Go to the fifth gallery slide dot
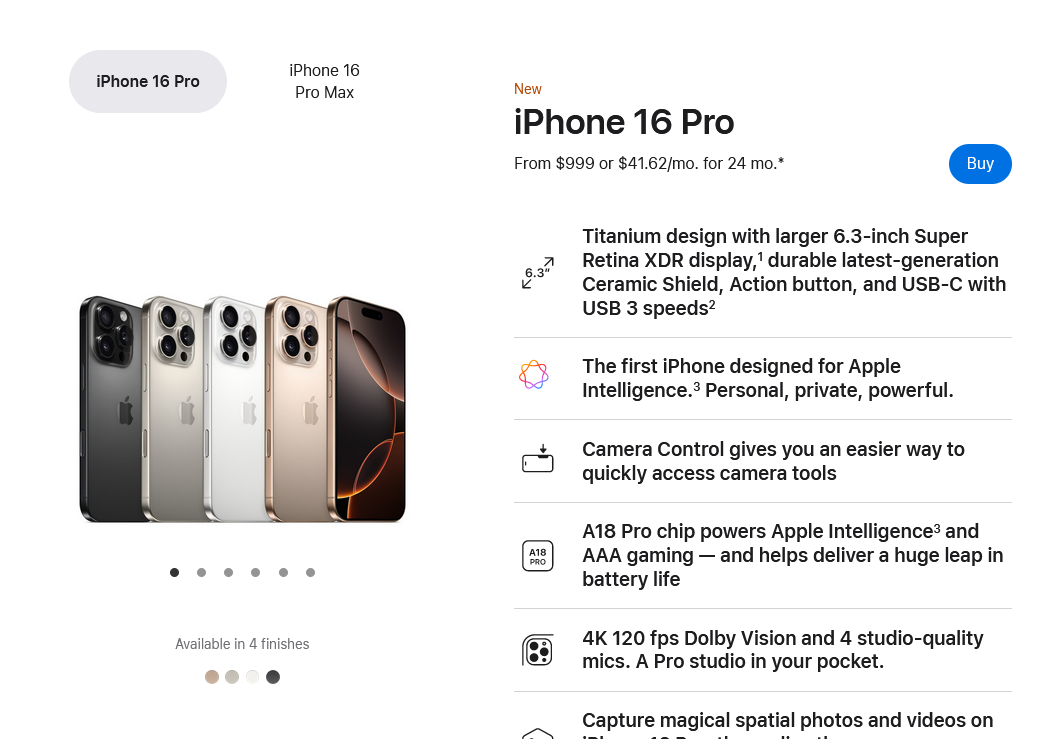This screenshot has width=1050, height=739. (x=283, y=572)
